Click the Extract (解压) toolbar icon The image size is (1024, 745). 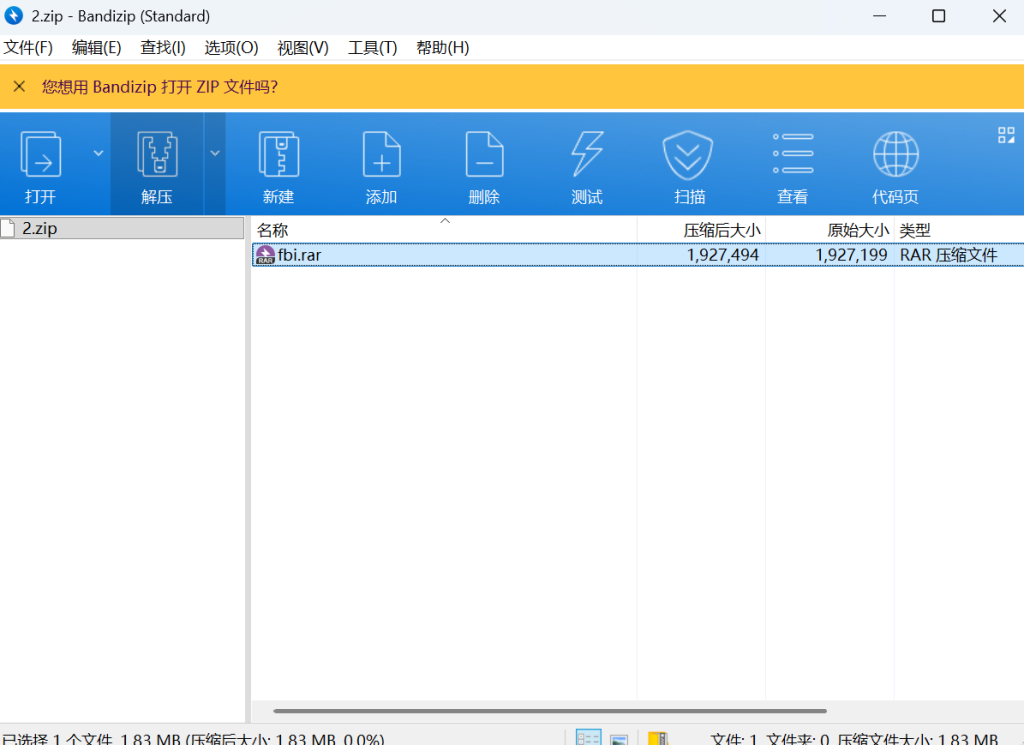[x=157, y=156]
